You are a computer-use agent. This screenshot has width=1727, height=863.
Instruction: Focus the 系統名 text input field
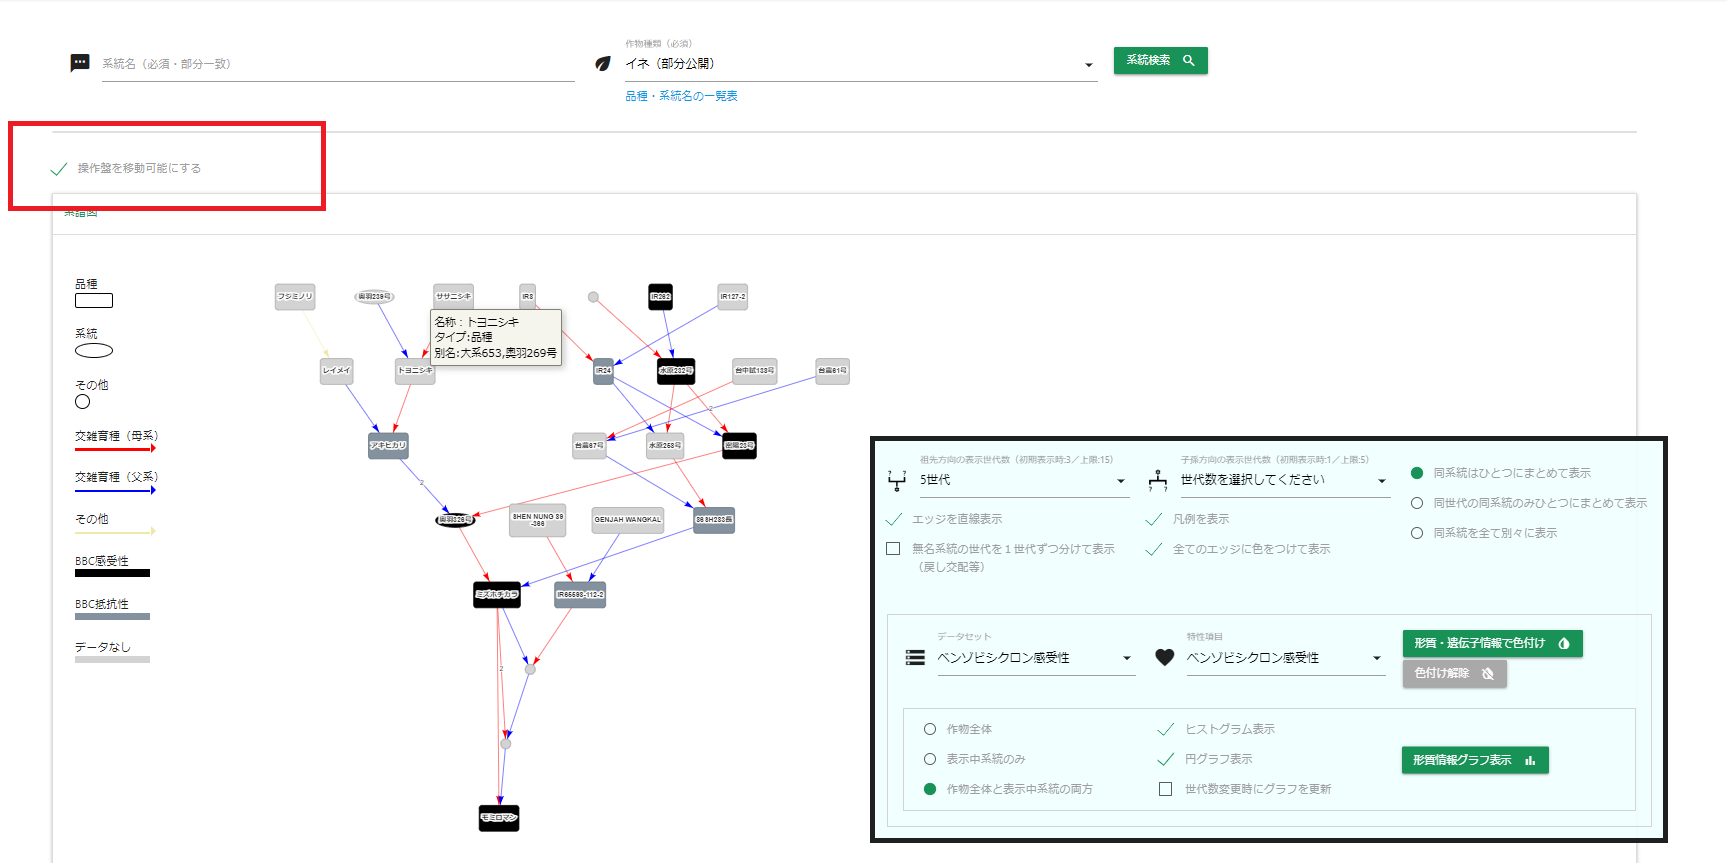[337, 64]
